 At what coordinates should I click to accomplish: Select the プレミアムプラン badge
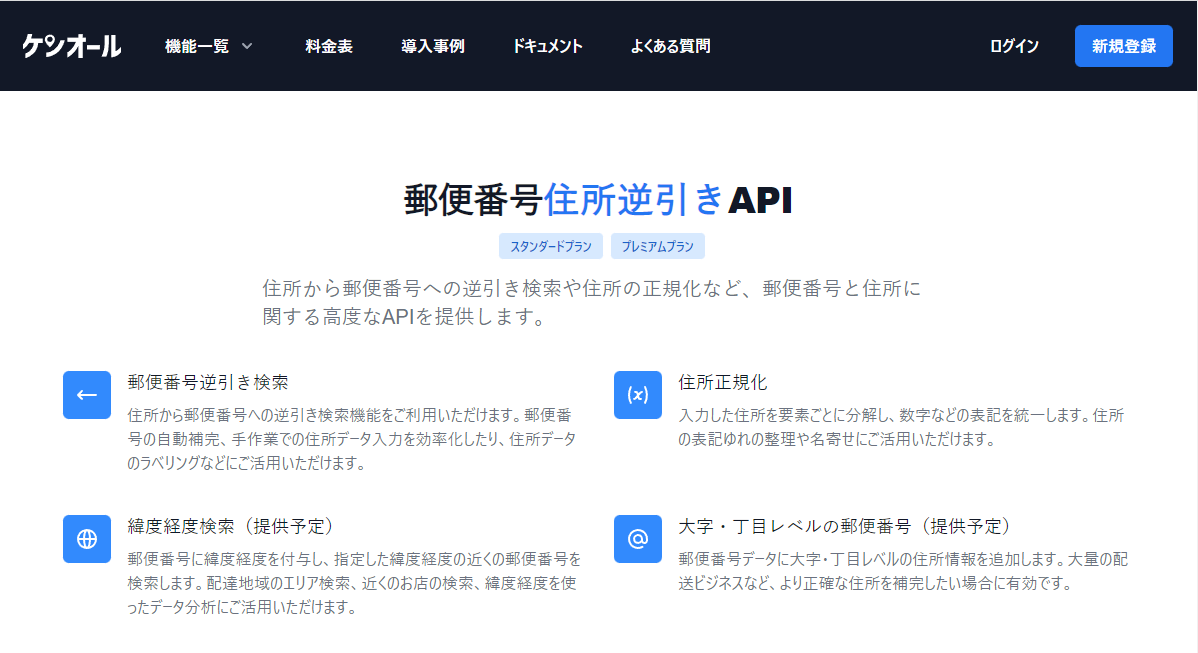click(658, 246)
